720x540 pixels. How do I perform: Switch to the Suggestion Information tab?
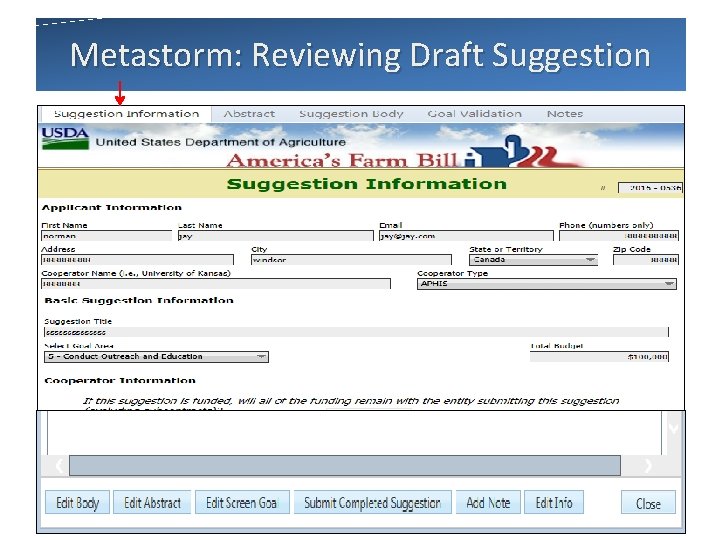[126, 114]
